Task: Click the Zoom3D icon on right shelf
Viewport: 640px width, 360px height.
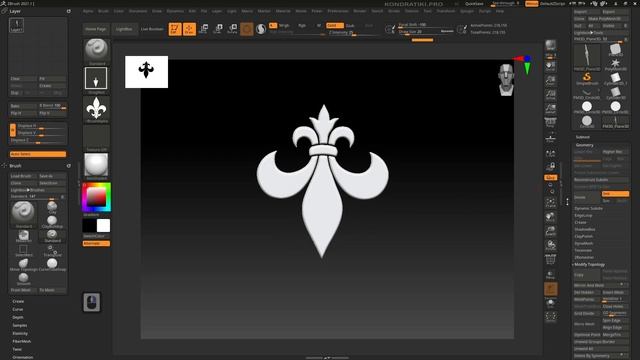Action: tap(551, 231)
